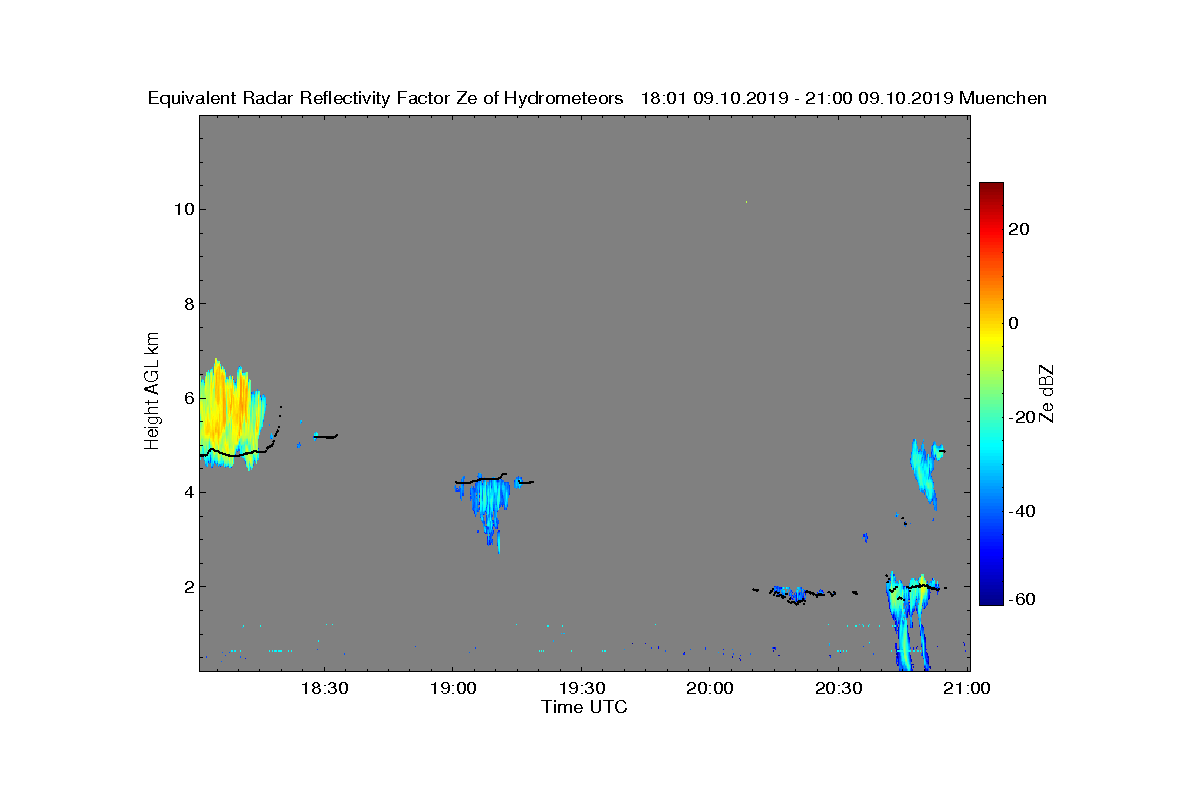Click the '20:30' time tick label

point(838,689)
